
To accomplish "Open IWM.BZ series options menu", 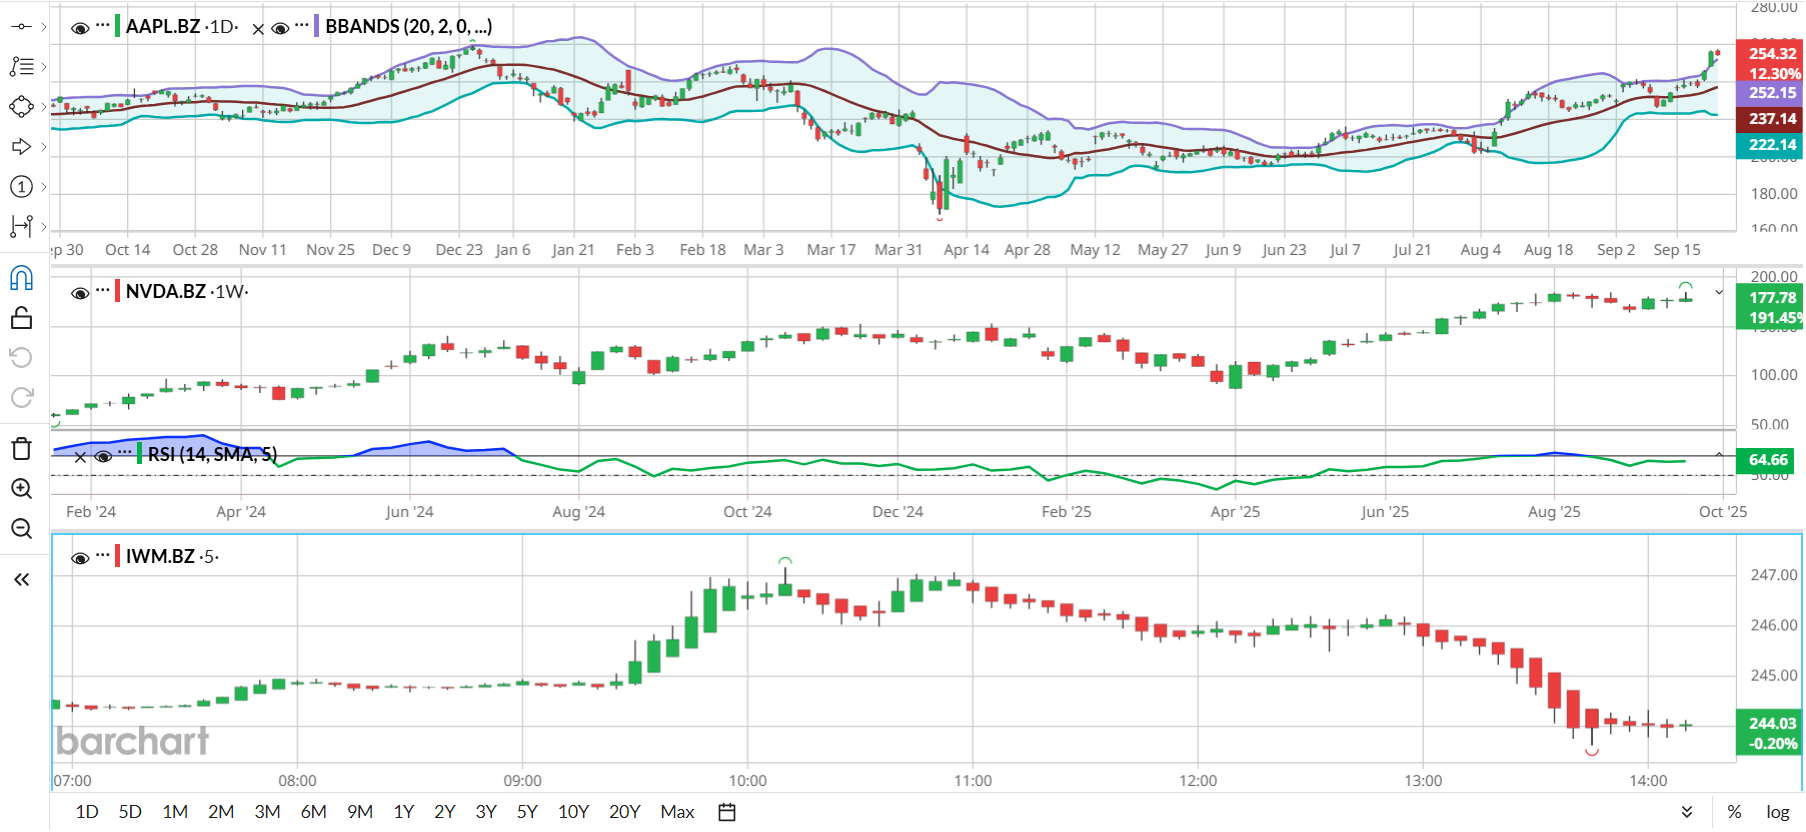I will [103, 555].
